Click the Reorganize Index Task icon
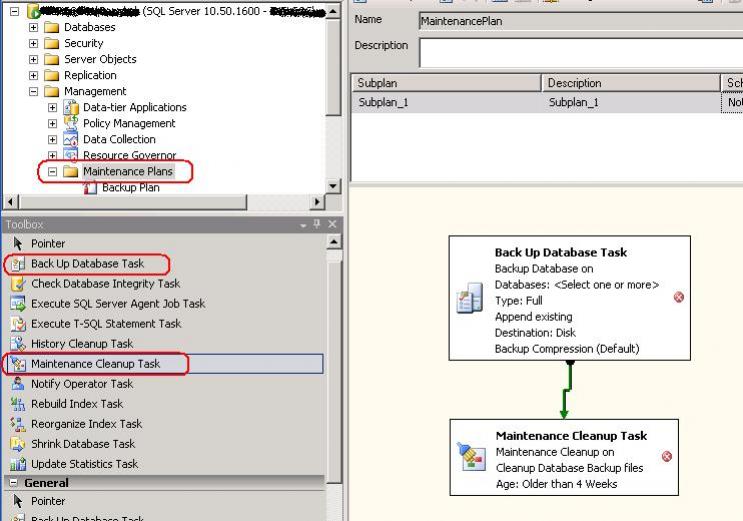The height and width of the screenshot is (521, 743). 18,424
